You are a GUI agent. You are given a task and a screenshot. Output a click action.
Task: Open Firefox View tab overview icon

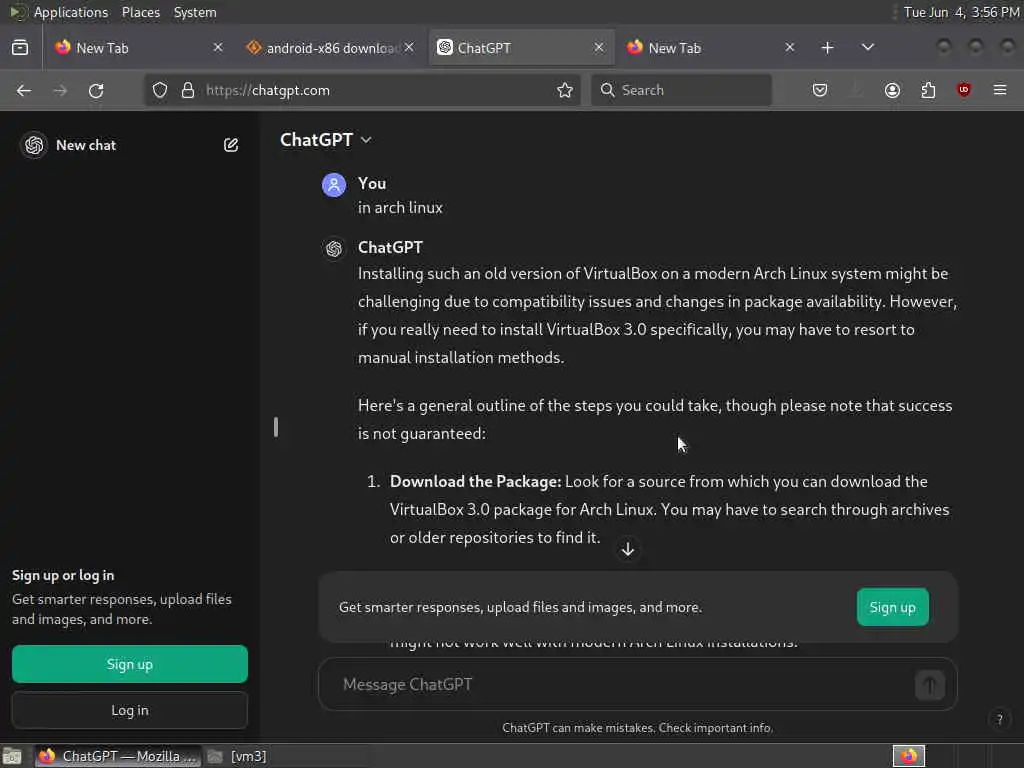(x=20, y=48)
